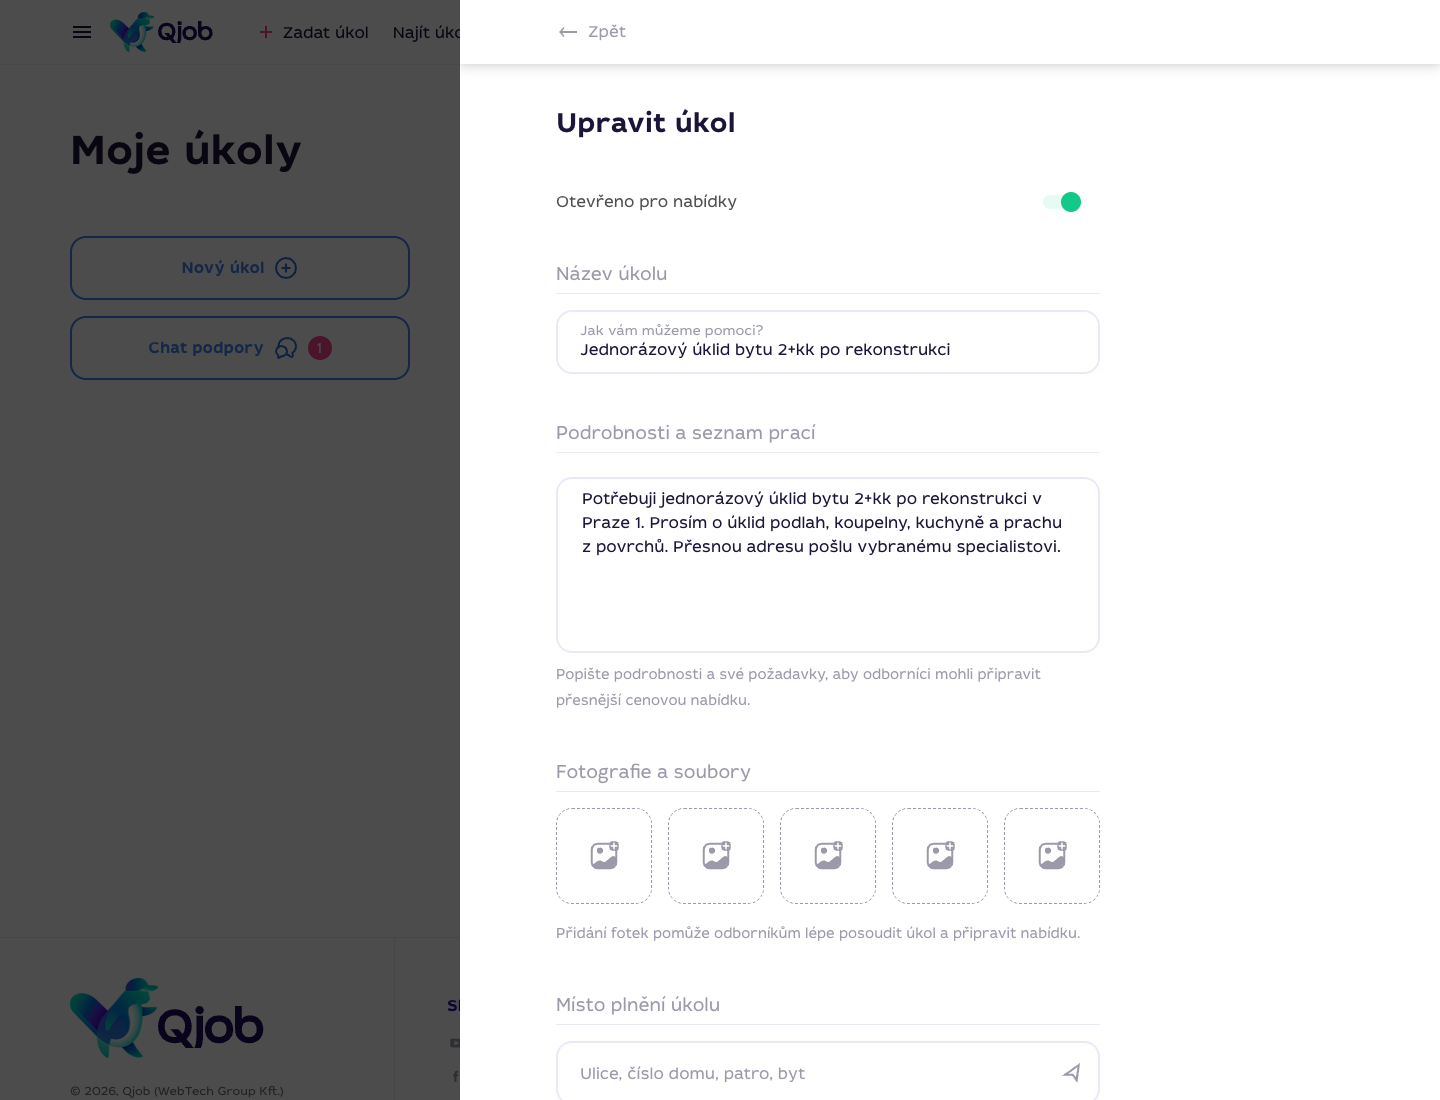Click into the task details text area
This screenshot has height=1100, width=1440.
828,565
